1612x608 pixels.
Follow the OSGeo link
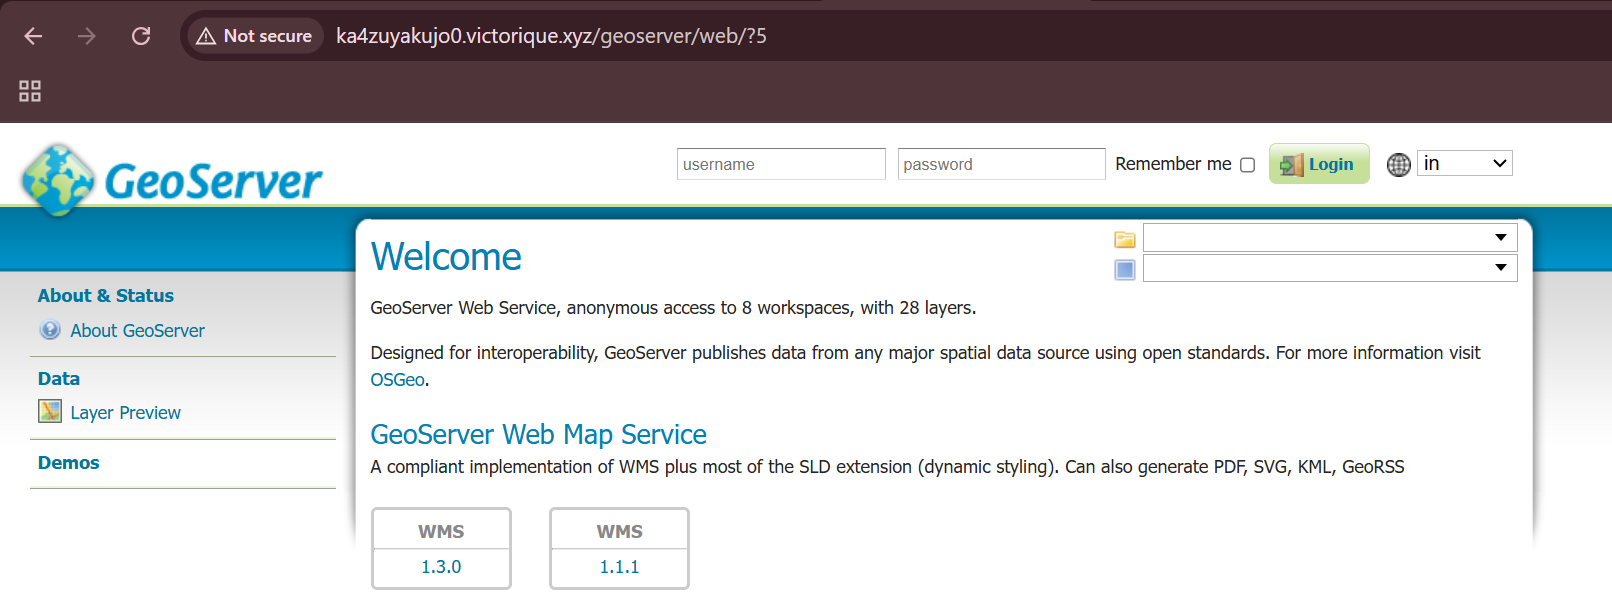(x=397, y=380)
